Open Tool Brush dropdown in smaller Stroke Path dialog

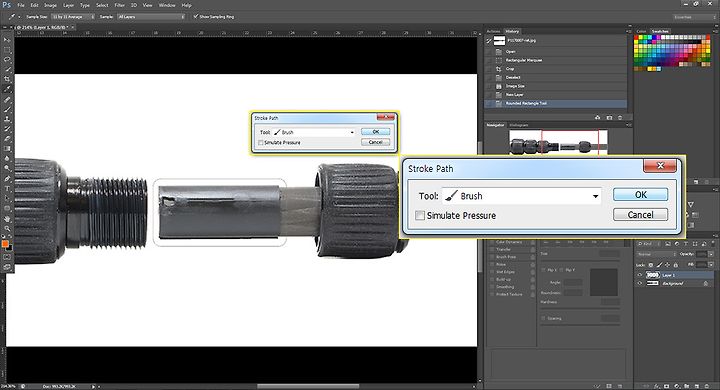pos(314,132)
